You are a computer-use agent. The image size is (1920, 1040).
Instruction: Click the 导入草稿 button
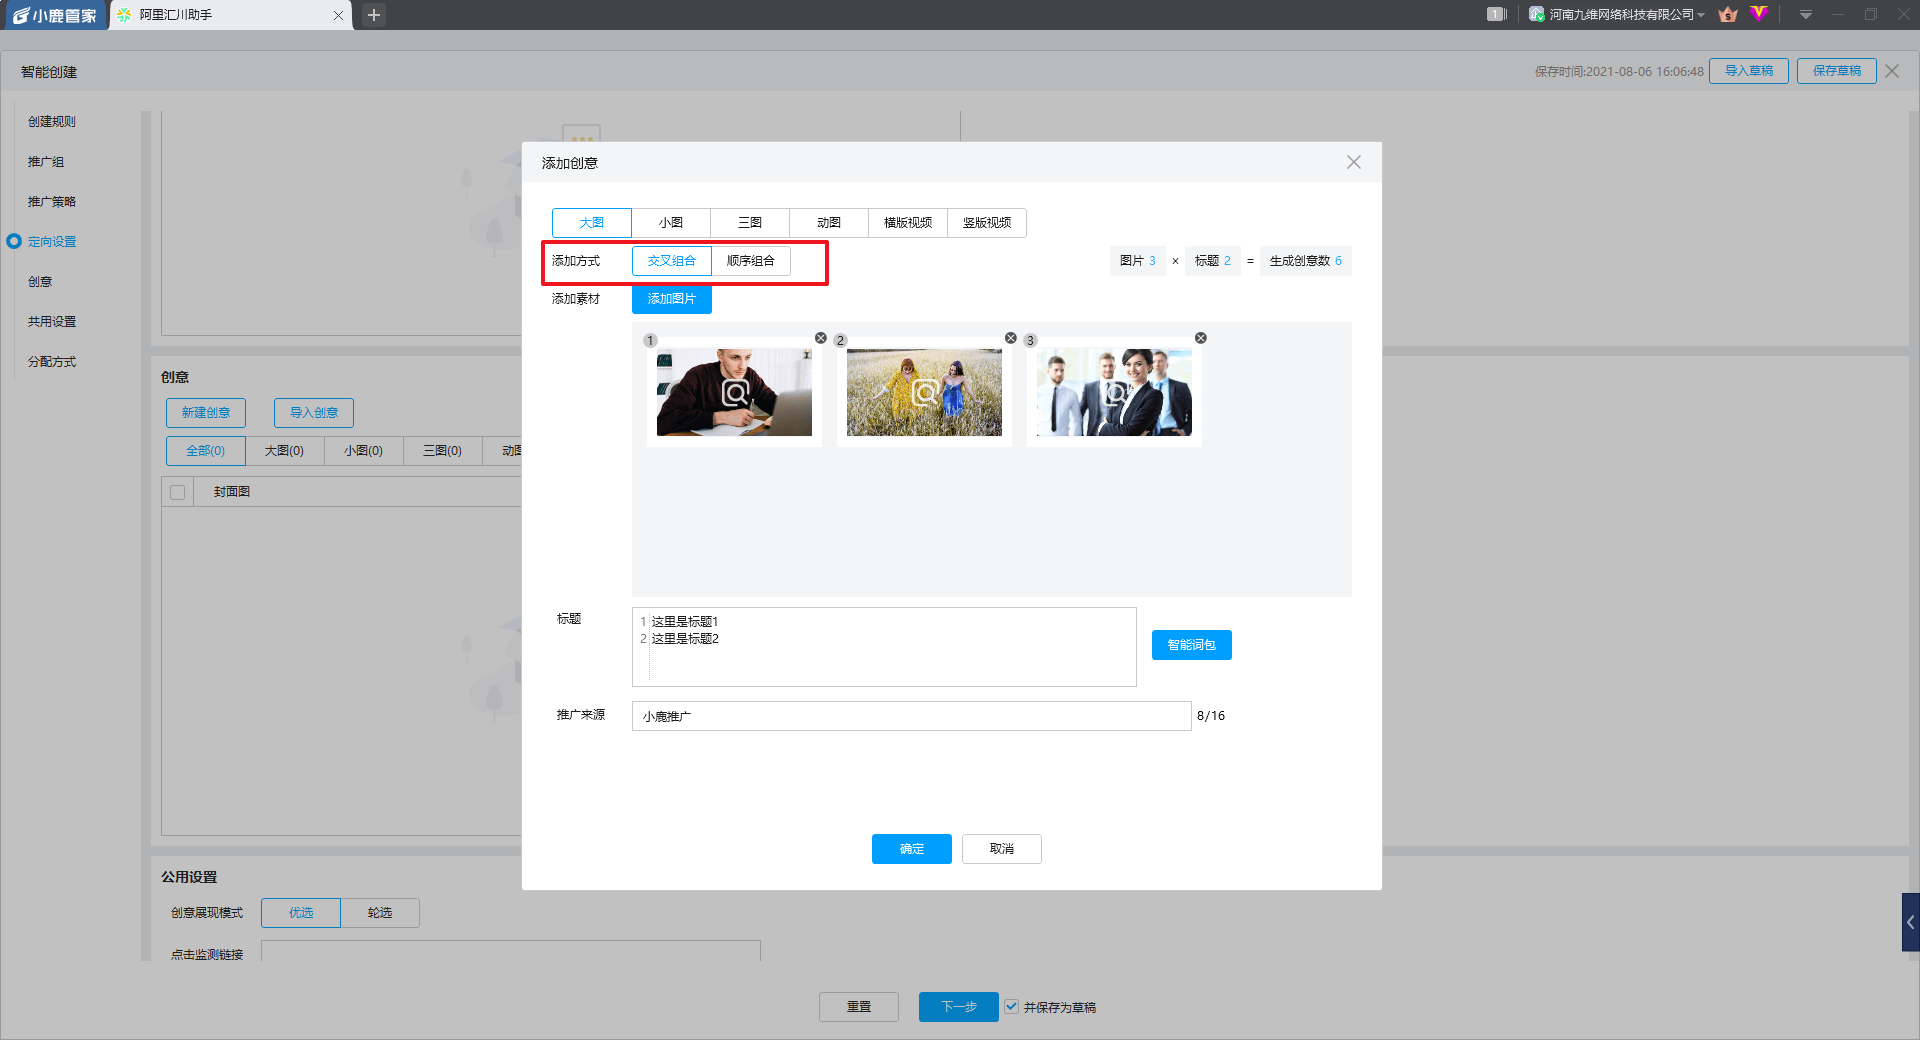point(1749,71)
